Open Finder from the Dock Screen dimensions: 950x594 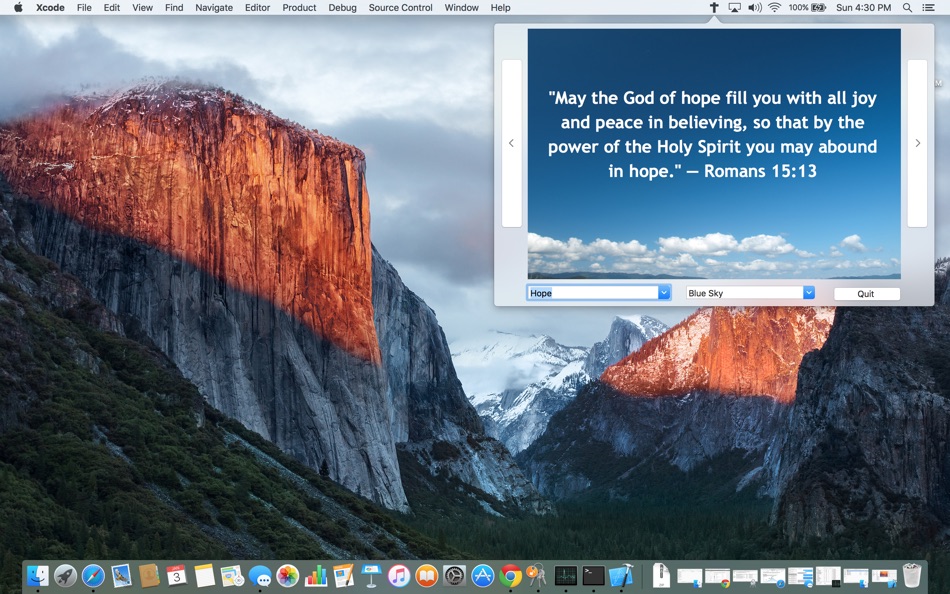[38, 576]
